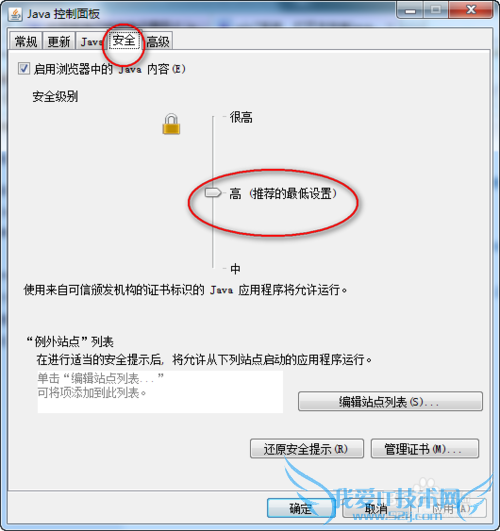Viewport: 500px width, 531px height.
Task: Click the exception site list box
Action: [160, 391]
